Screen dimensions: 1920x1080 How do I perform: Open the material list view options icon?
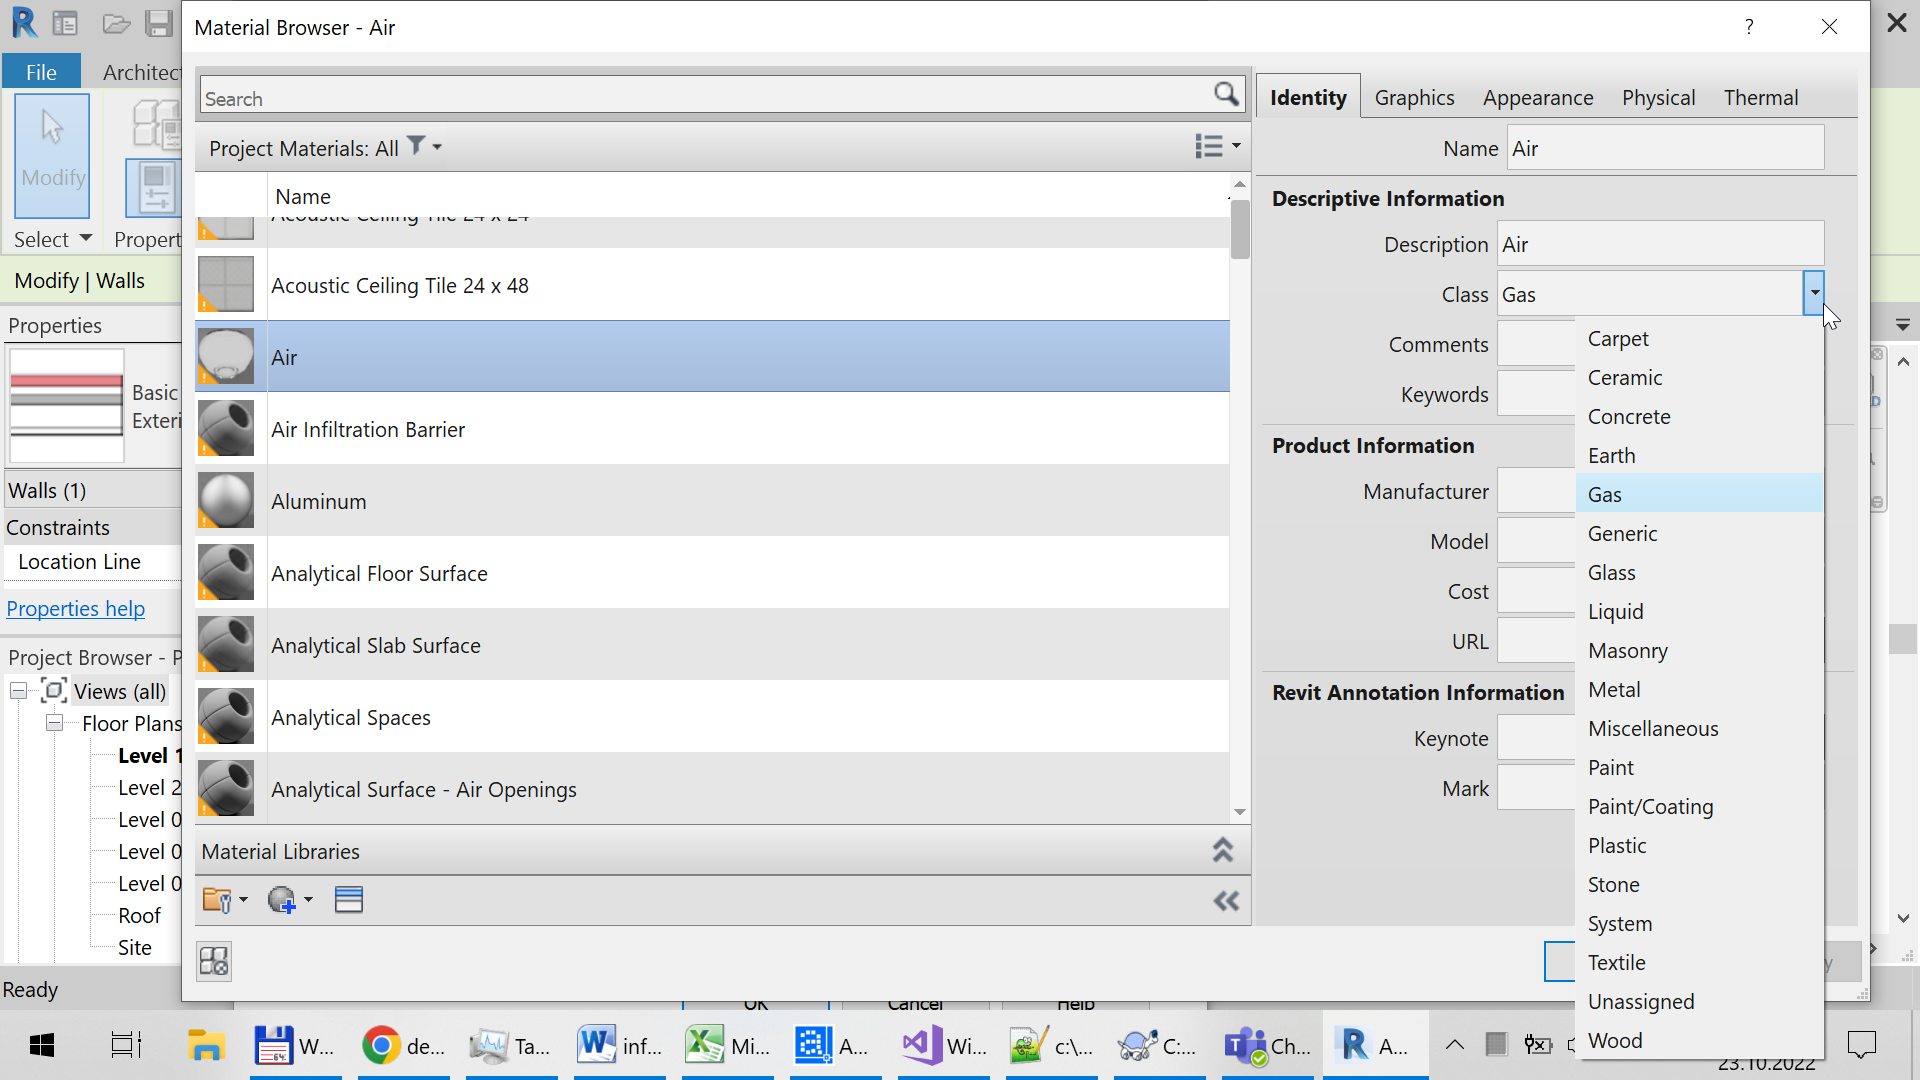(1217, 147)
